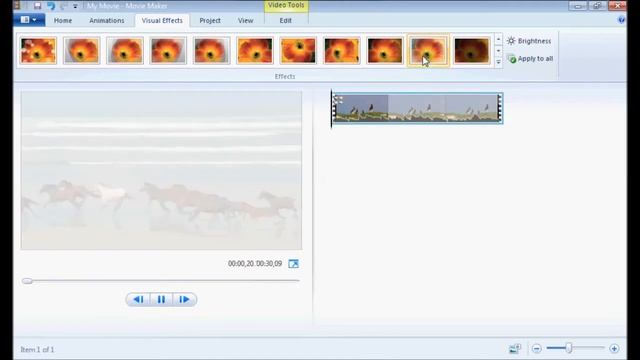Apply the fourth effect thumbnail in the gallery
This screenshot has height=360, width=640.
click(x=168, y=50)
